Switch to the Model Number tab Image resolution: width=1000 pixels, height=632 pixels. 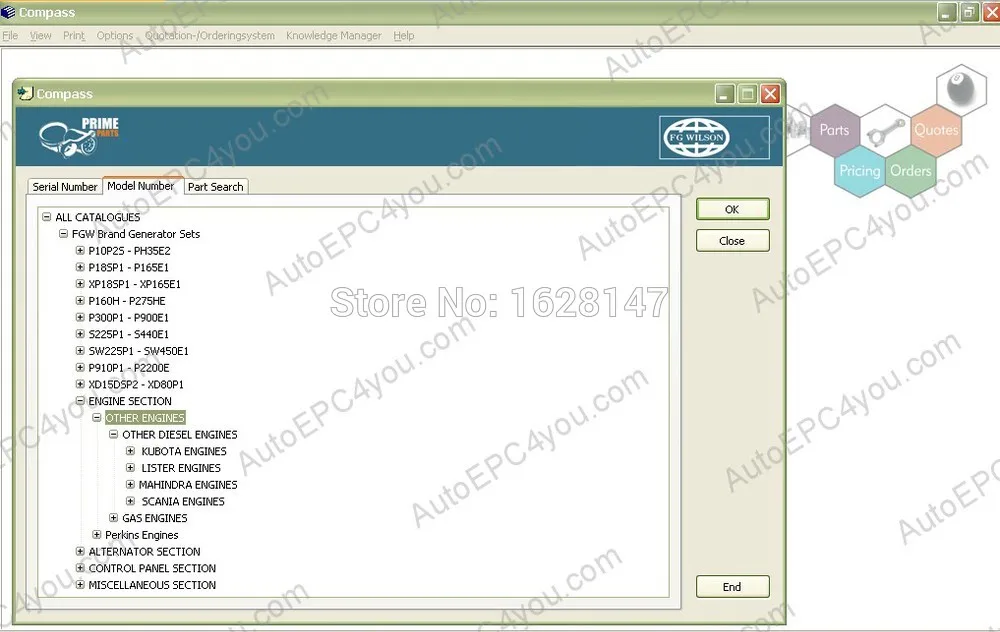coord(141,186)
